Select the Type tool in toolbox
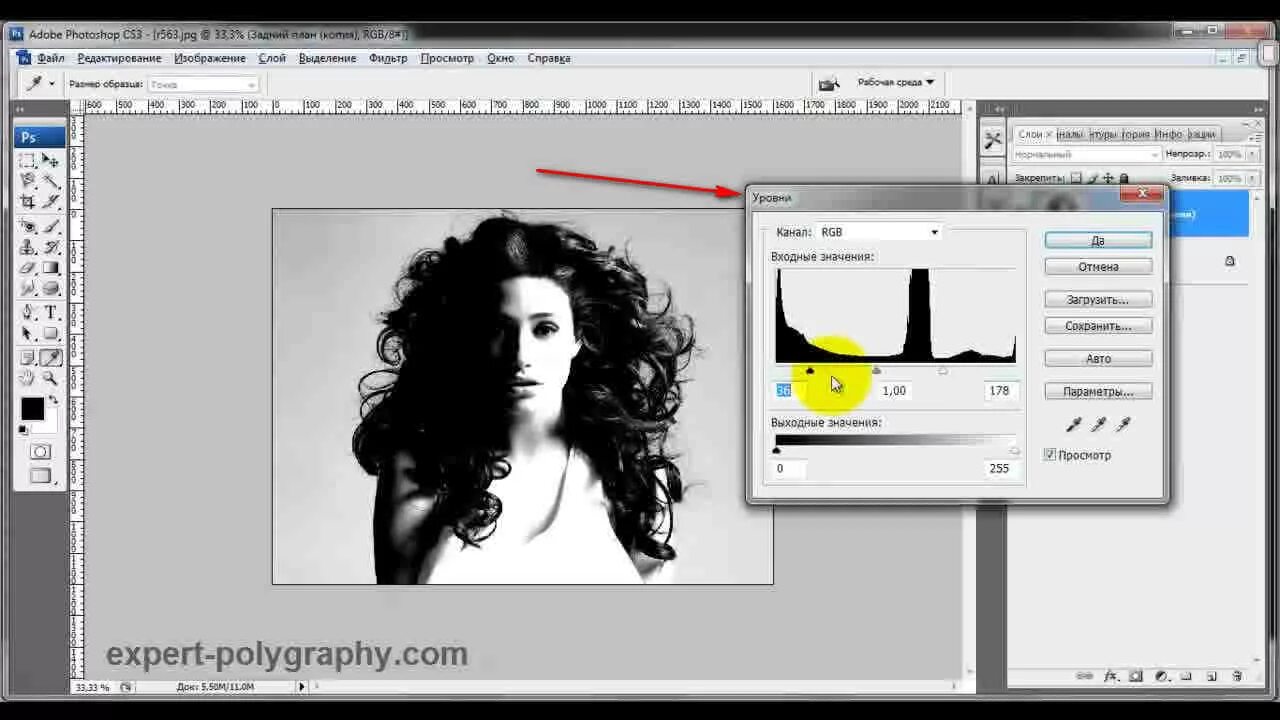Image resolution: width=1280 pixels, height=720 pixels. (x=50, y=312)
